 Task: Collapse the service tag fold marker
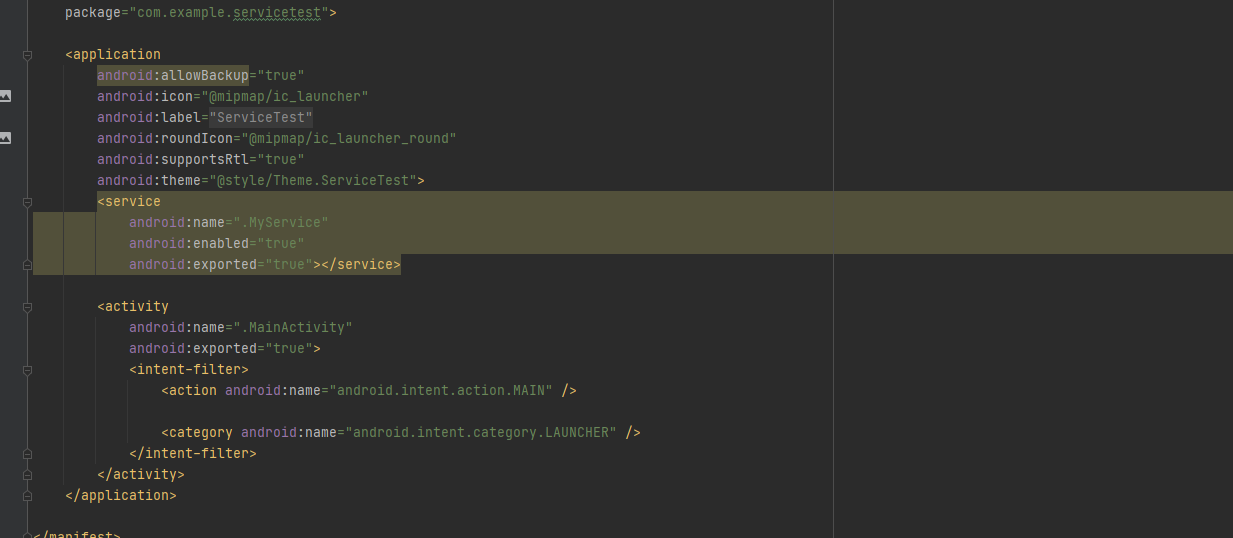[27, 202]
